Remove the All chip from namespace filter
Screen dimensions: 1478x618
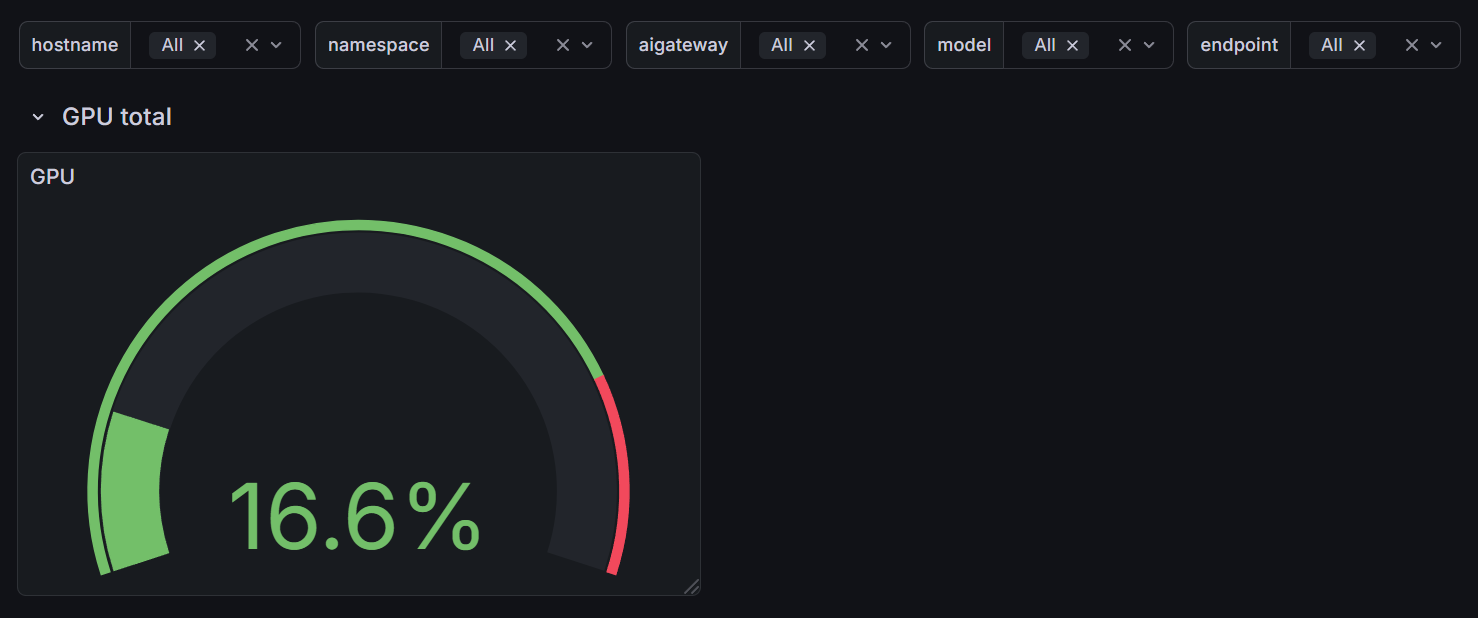click(510, 45)
